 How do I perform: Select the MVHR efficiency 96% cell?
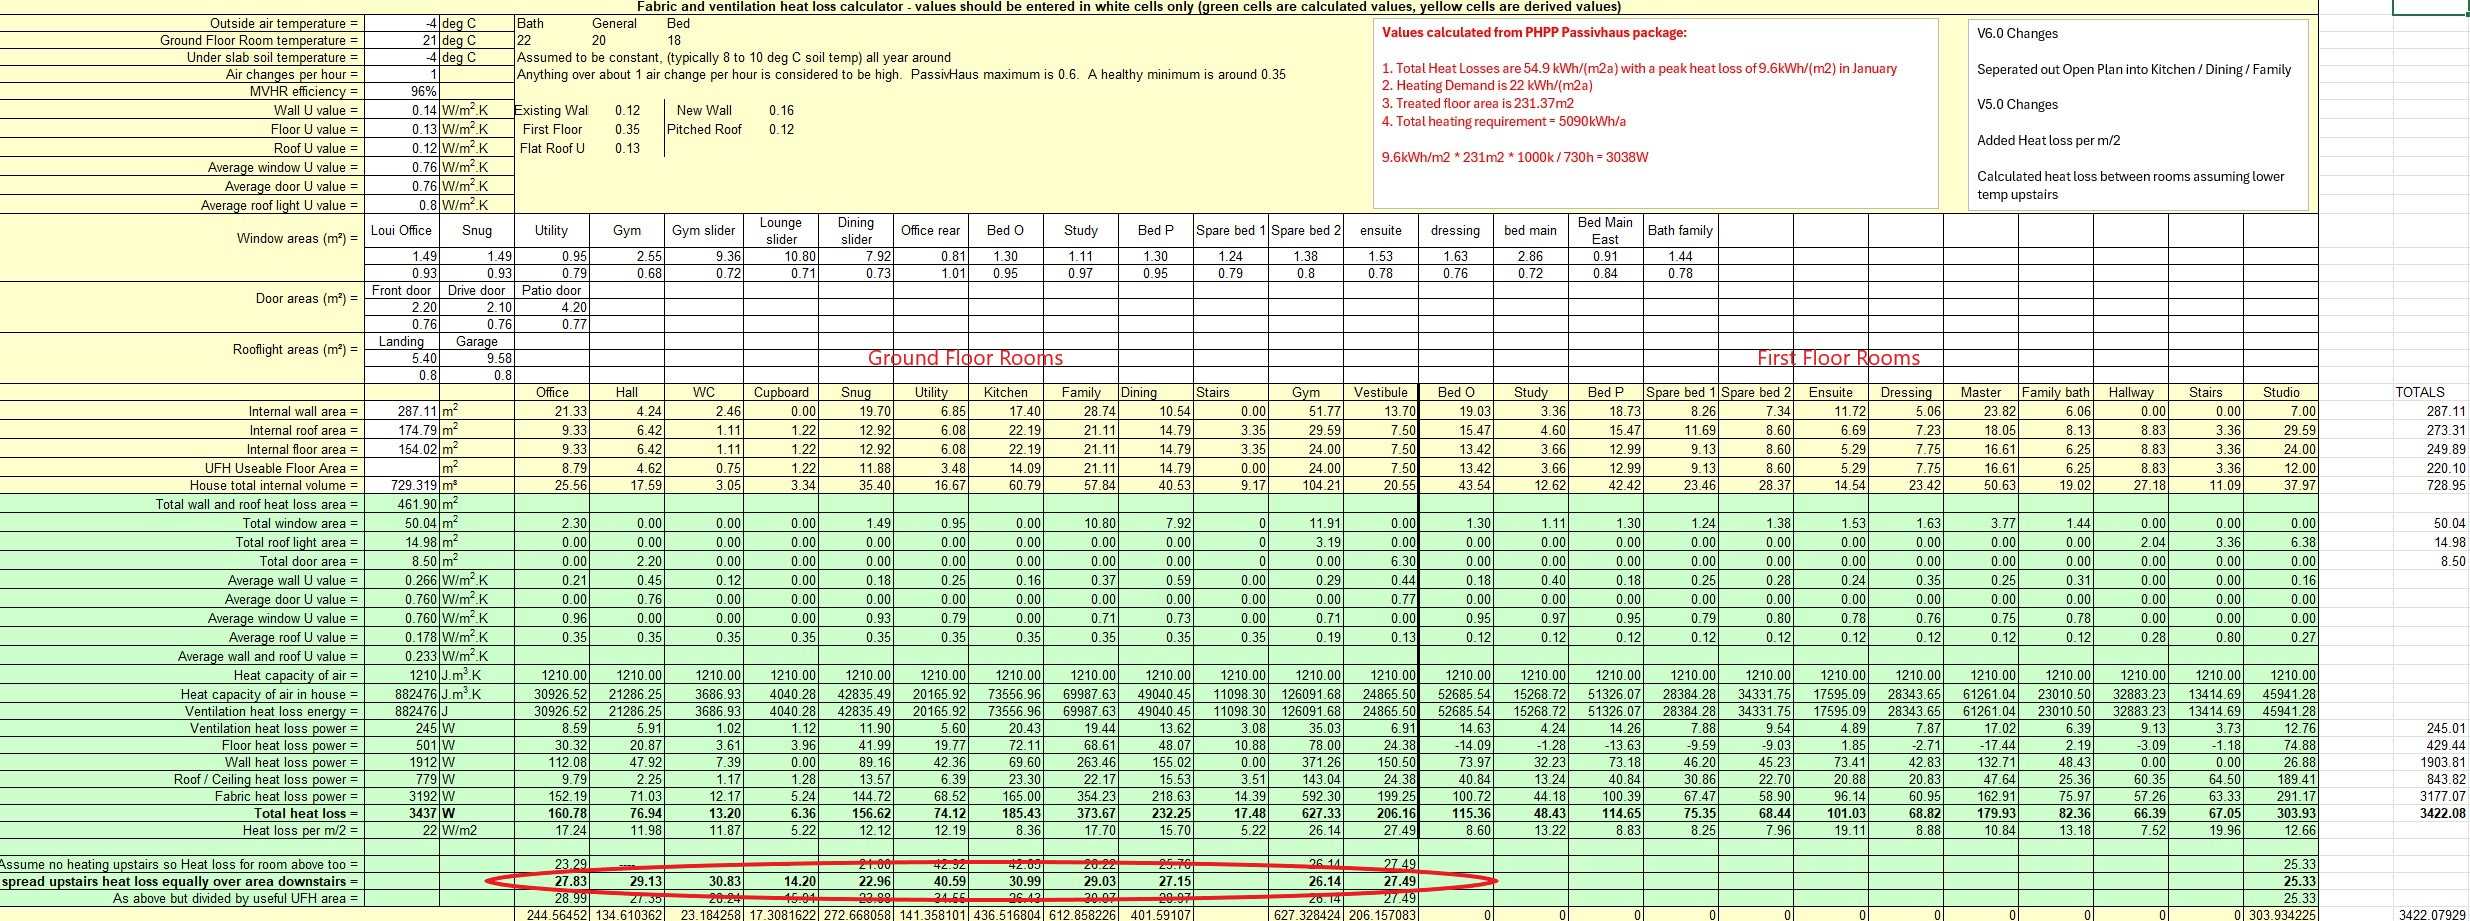point(402,91)
